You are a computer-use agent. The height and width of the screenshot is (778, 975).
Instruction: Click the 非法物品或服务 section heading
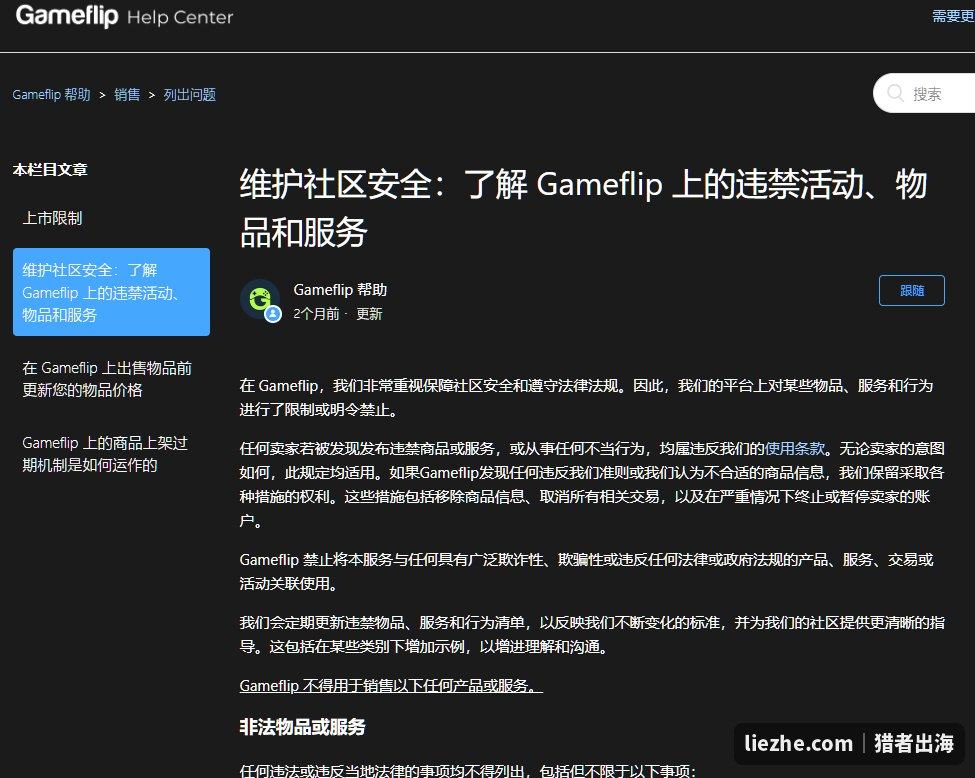point(302,726)
